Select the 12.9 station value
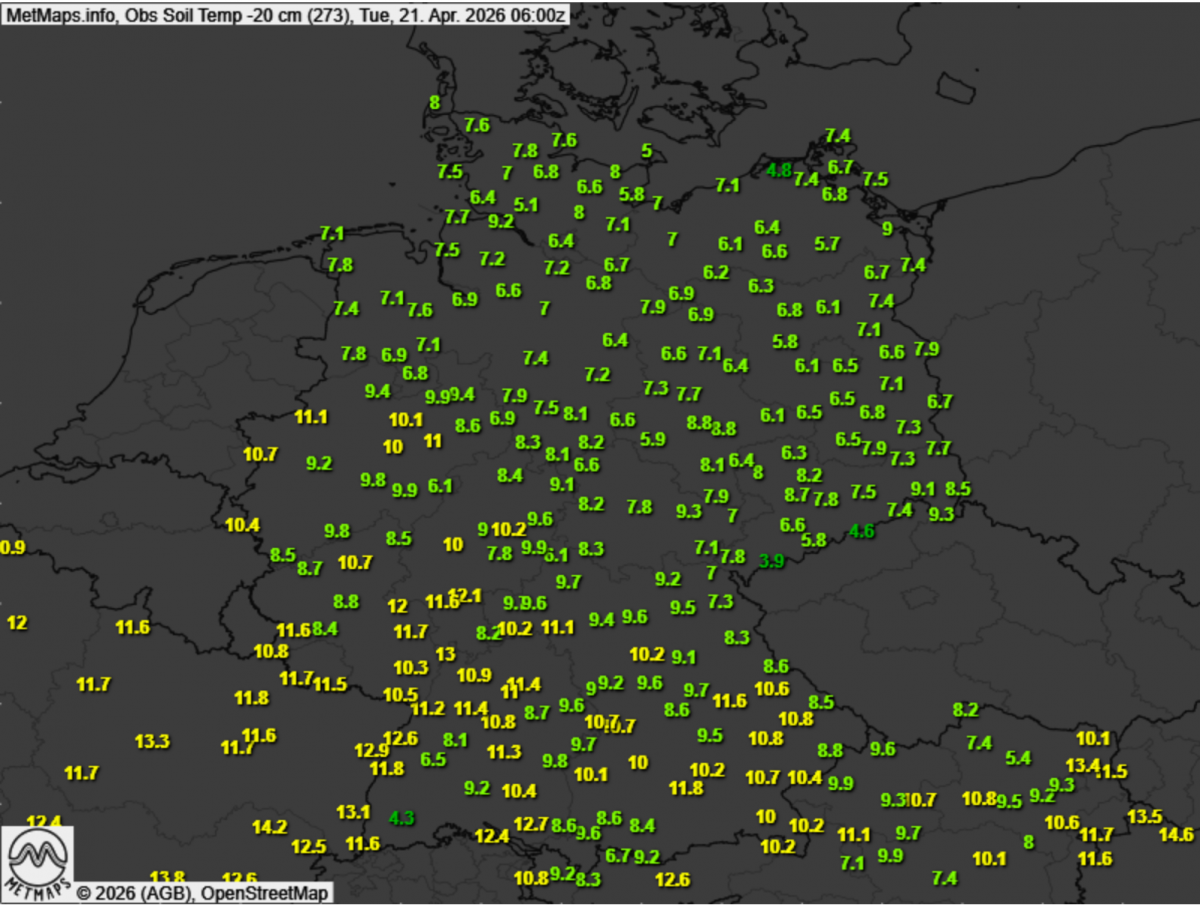Viewport: 1200px width, 905px height. tap(371, 750)
